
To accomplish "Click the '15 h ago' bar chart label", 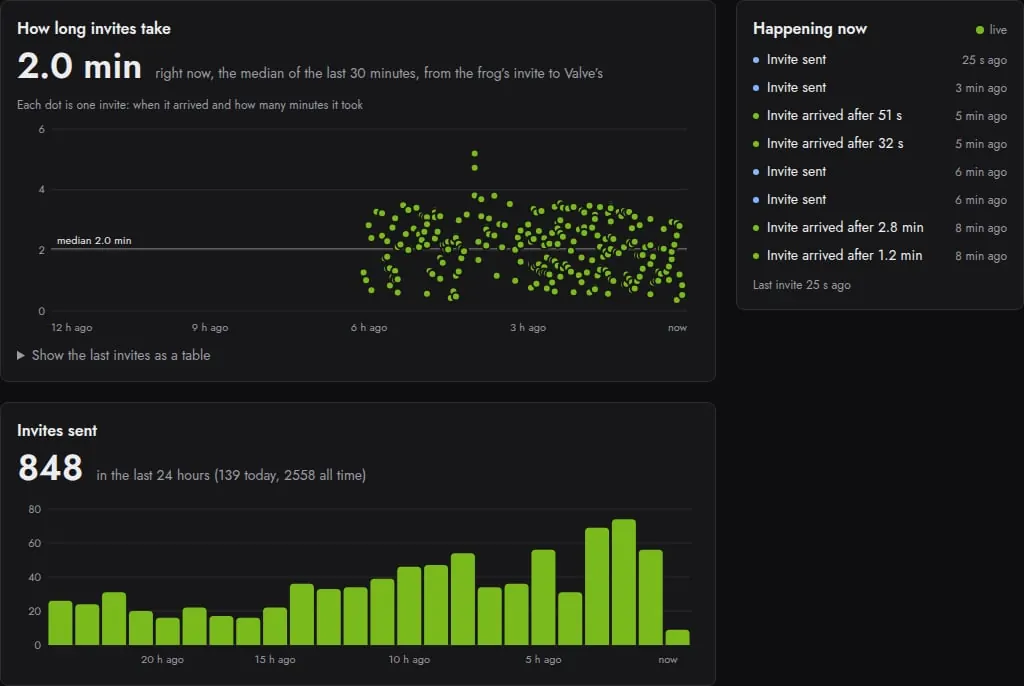I will (x=275, y=659).
